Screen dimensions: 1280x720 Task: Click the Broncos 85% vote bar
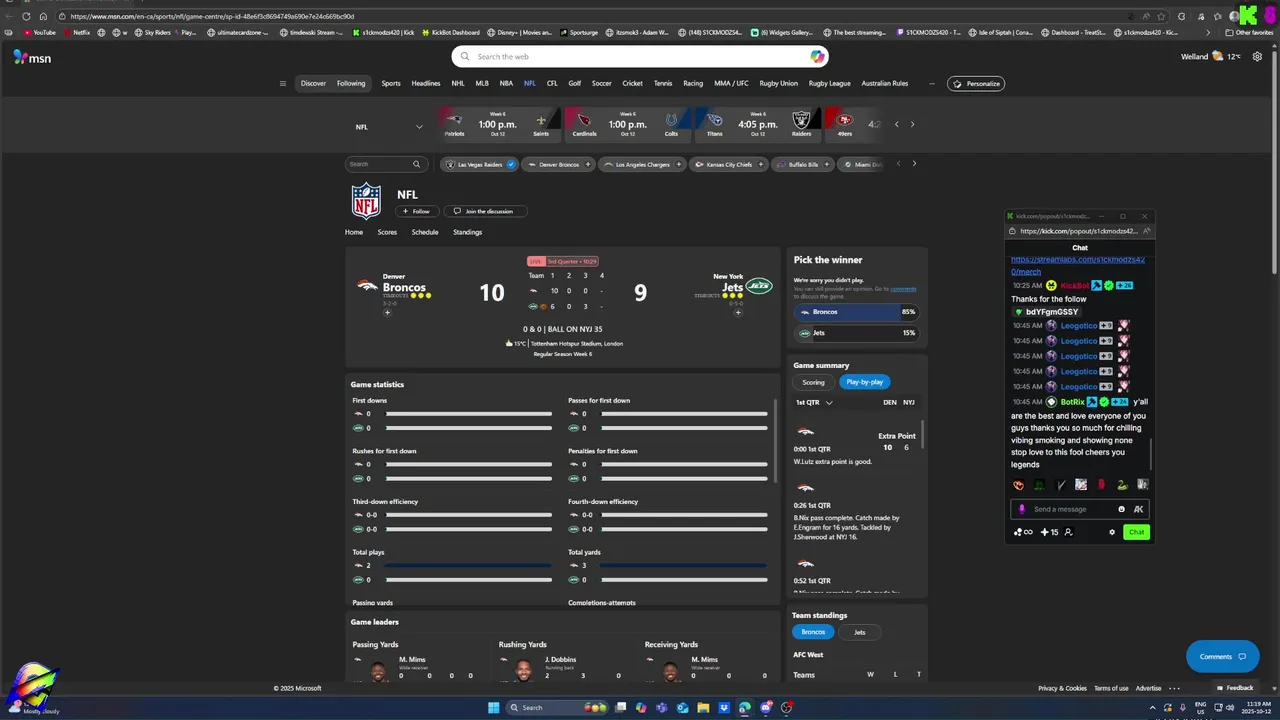click(x=856, y=312)
